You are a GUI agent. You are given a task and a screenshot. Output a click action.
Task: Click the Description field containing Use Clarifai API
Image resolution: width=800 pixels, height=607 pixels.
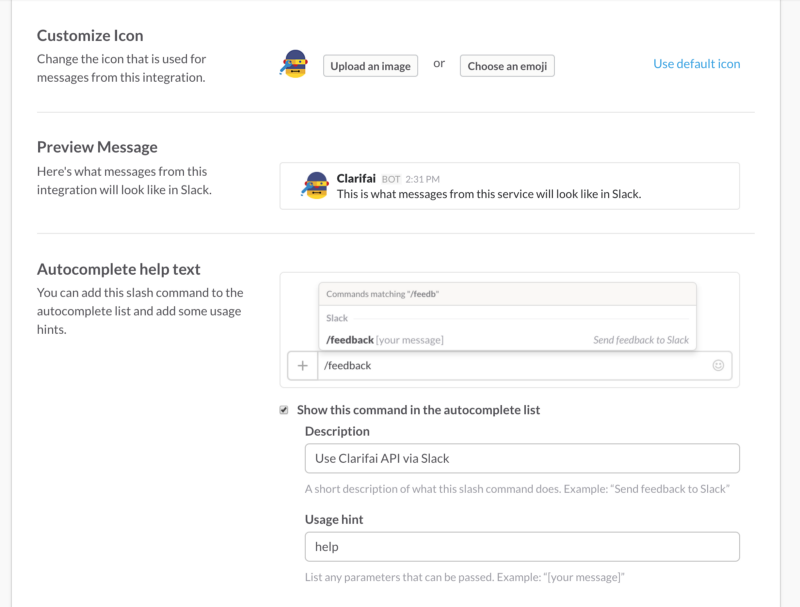[522, 458]
